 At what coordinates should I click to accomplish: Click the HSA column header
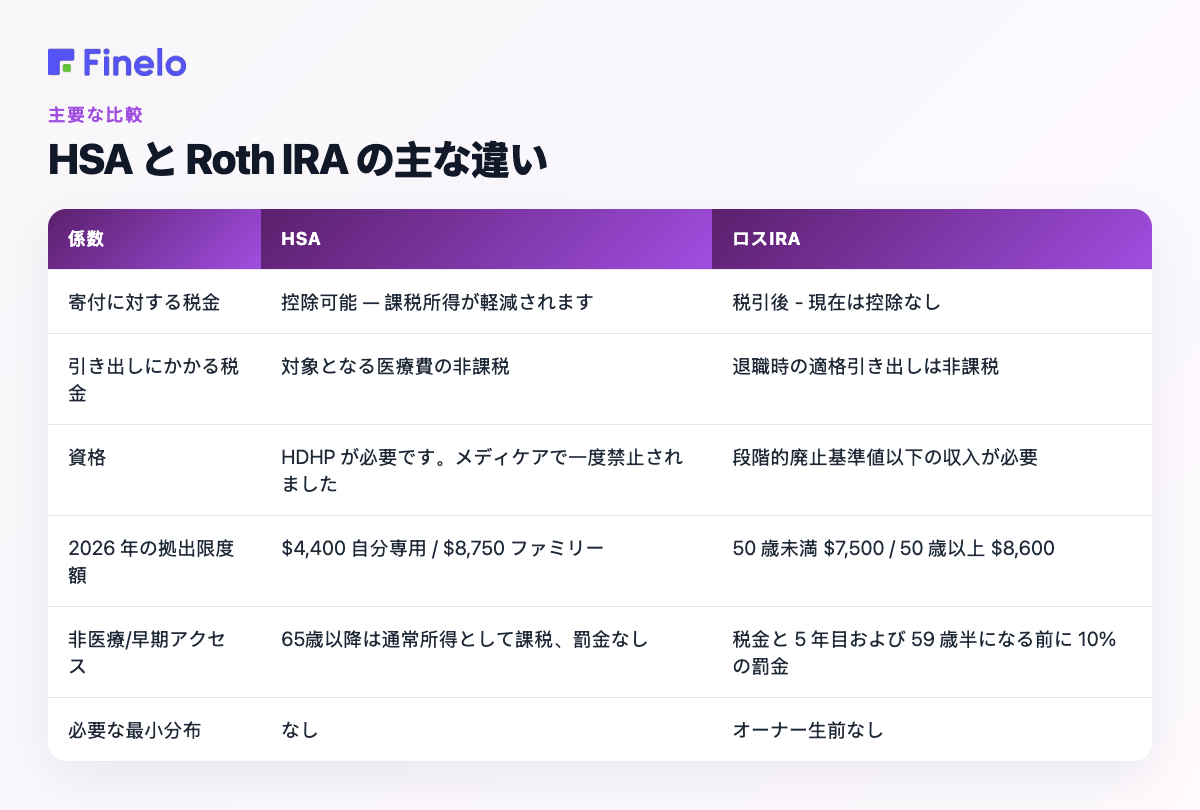tap(486, 239)
